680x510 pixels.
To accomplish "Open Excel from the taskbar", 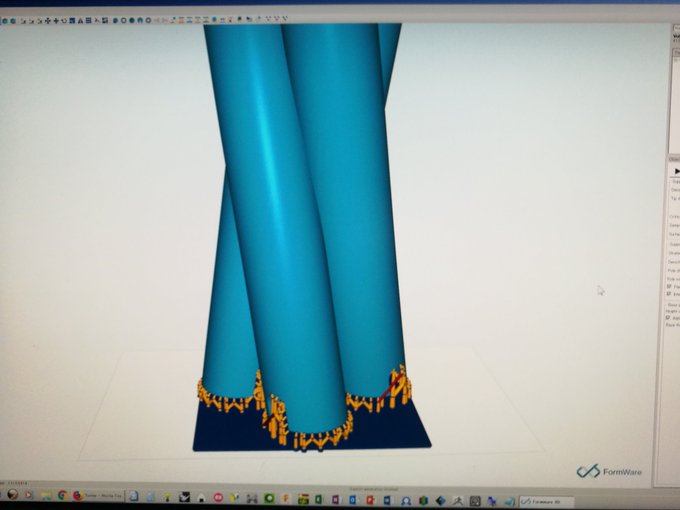I will [318, 499].
